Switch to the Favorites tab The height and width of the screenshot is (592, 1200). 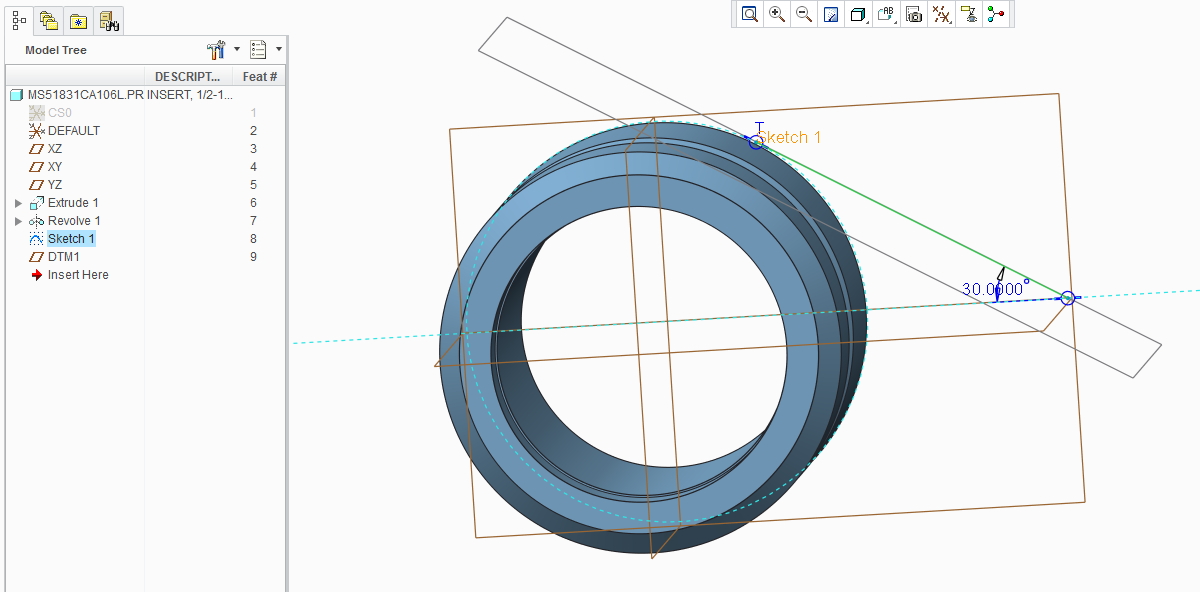pyautogui.click(x=78, y=20)
